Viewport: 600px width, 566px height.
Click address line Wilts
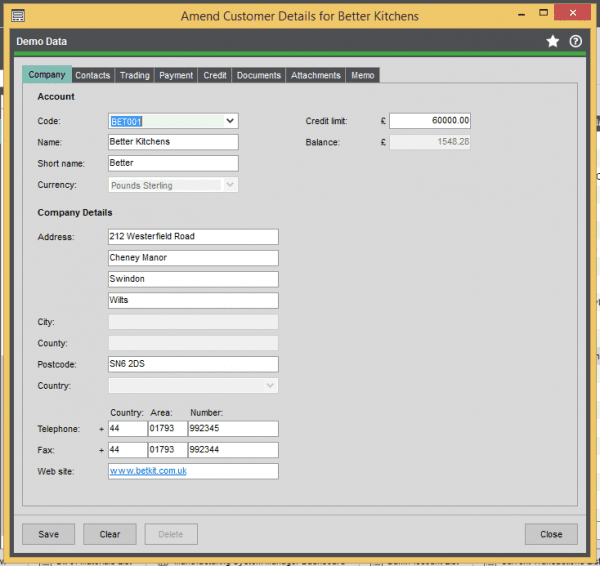(x=193, y=300)
